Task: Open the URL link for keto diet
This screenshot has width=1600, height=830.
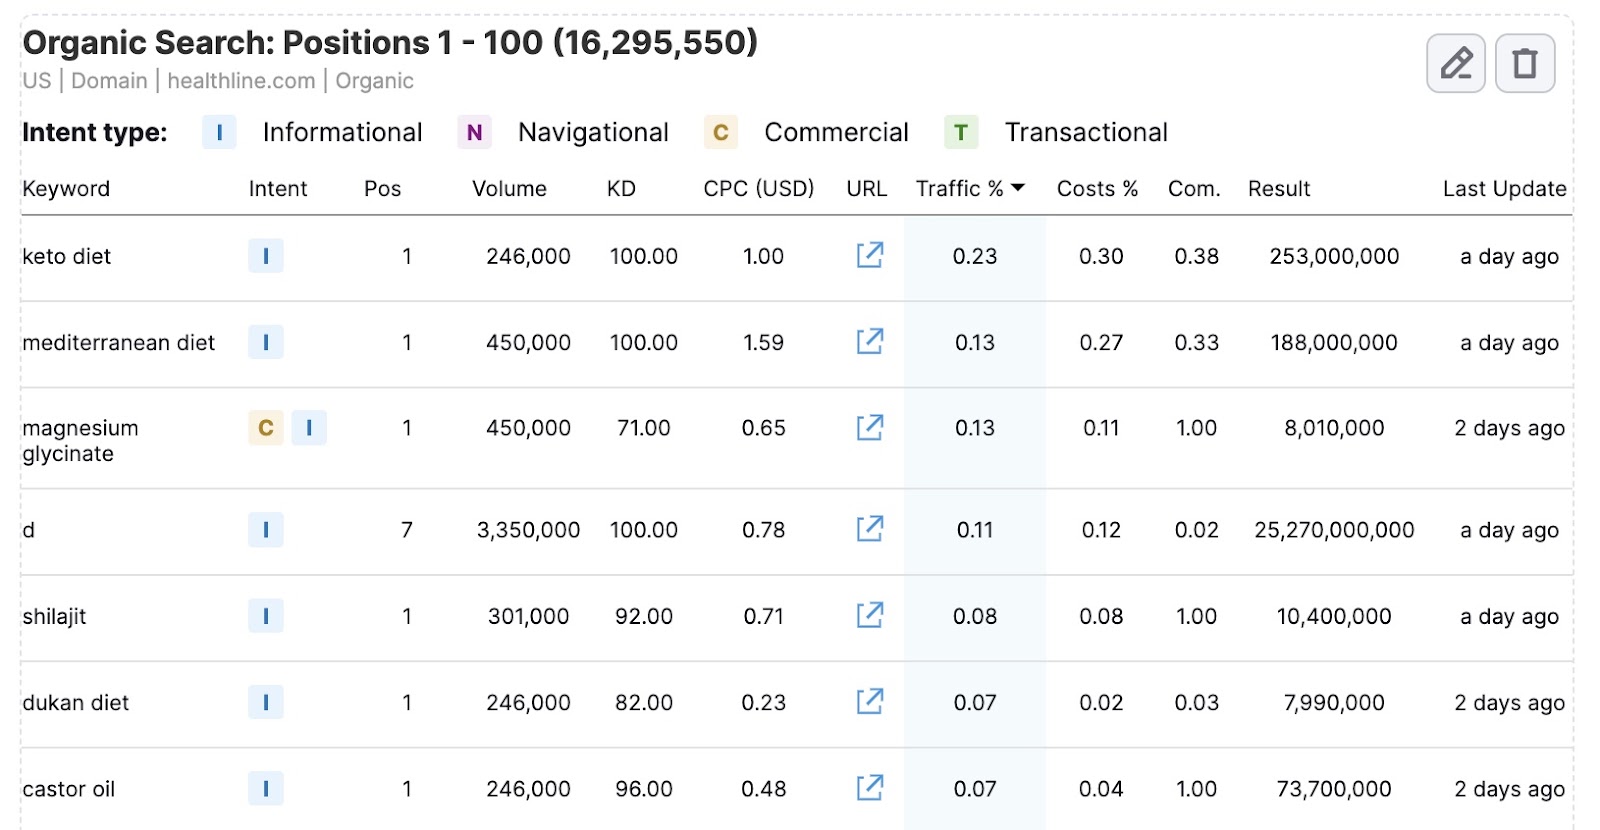Action: [x=869, y=256]
